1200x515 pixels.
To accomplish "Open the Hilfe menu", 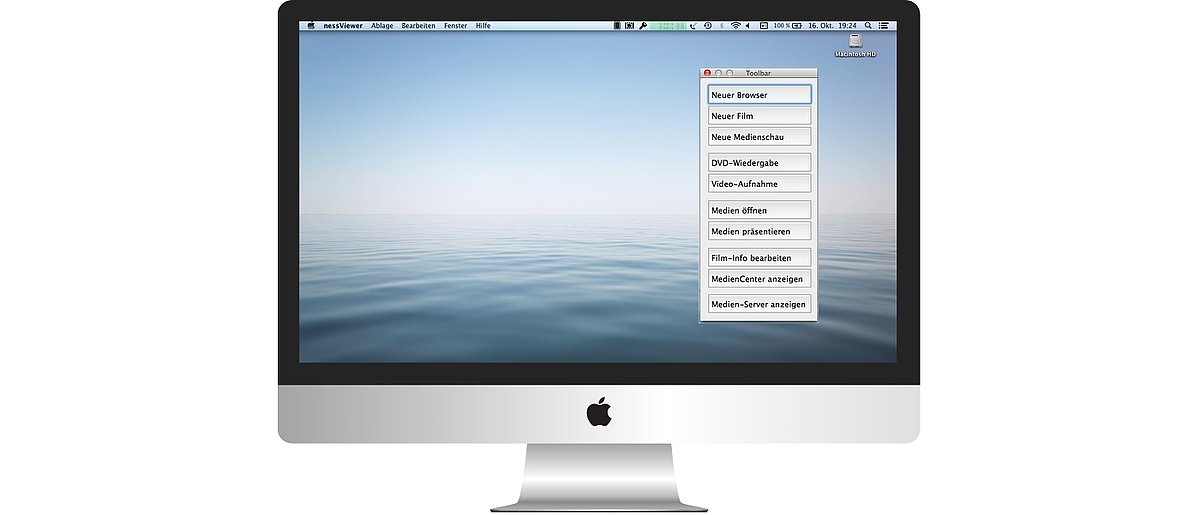I will 483,25.
